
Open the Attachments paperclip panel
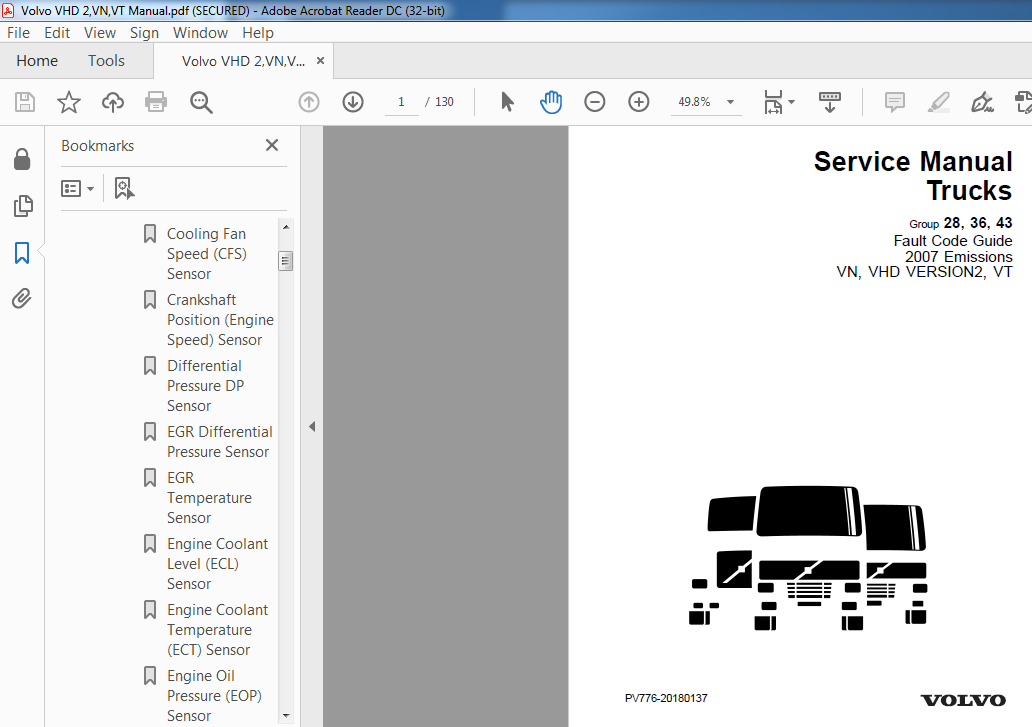22,299
